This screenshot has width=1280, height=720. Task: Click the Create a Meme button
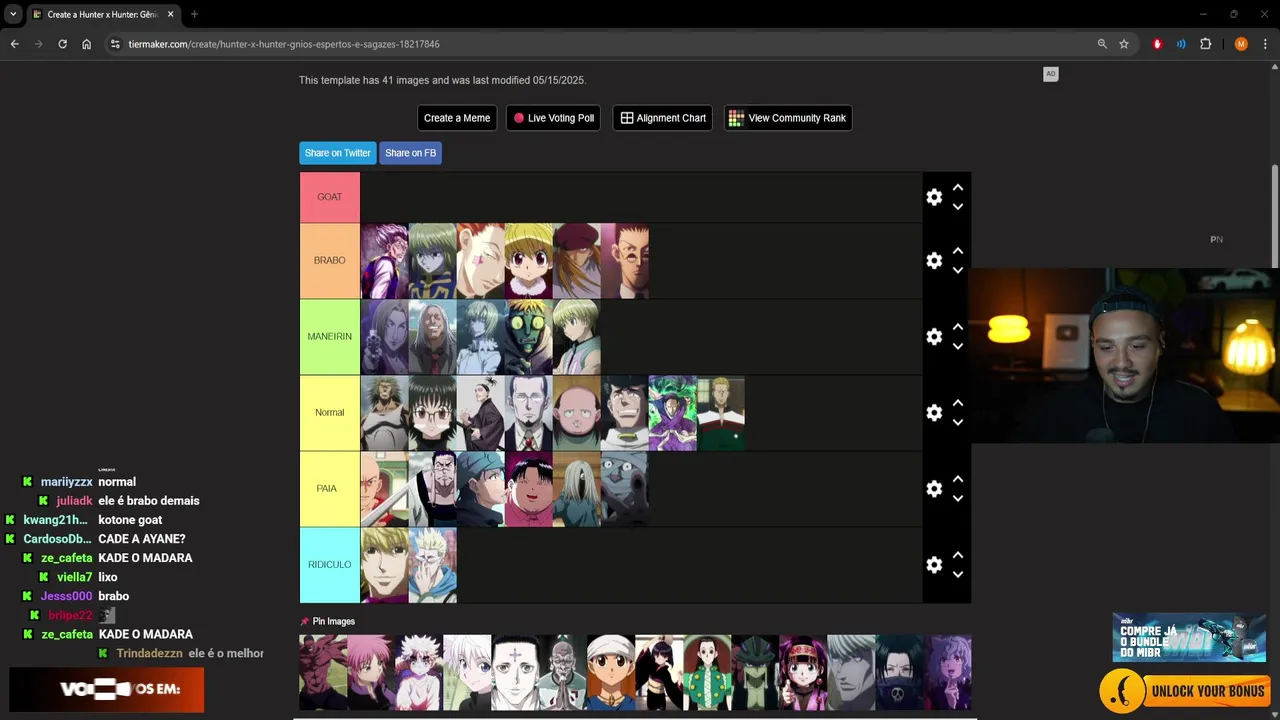click(x=457, y=118)
